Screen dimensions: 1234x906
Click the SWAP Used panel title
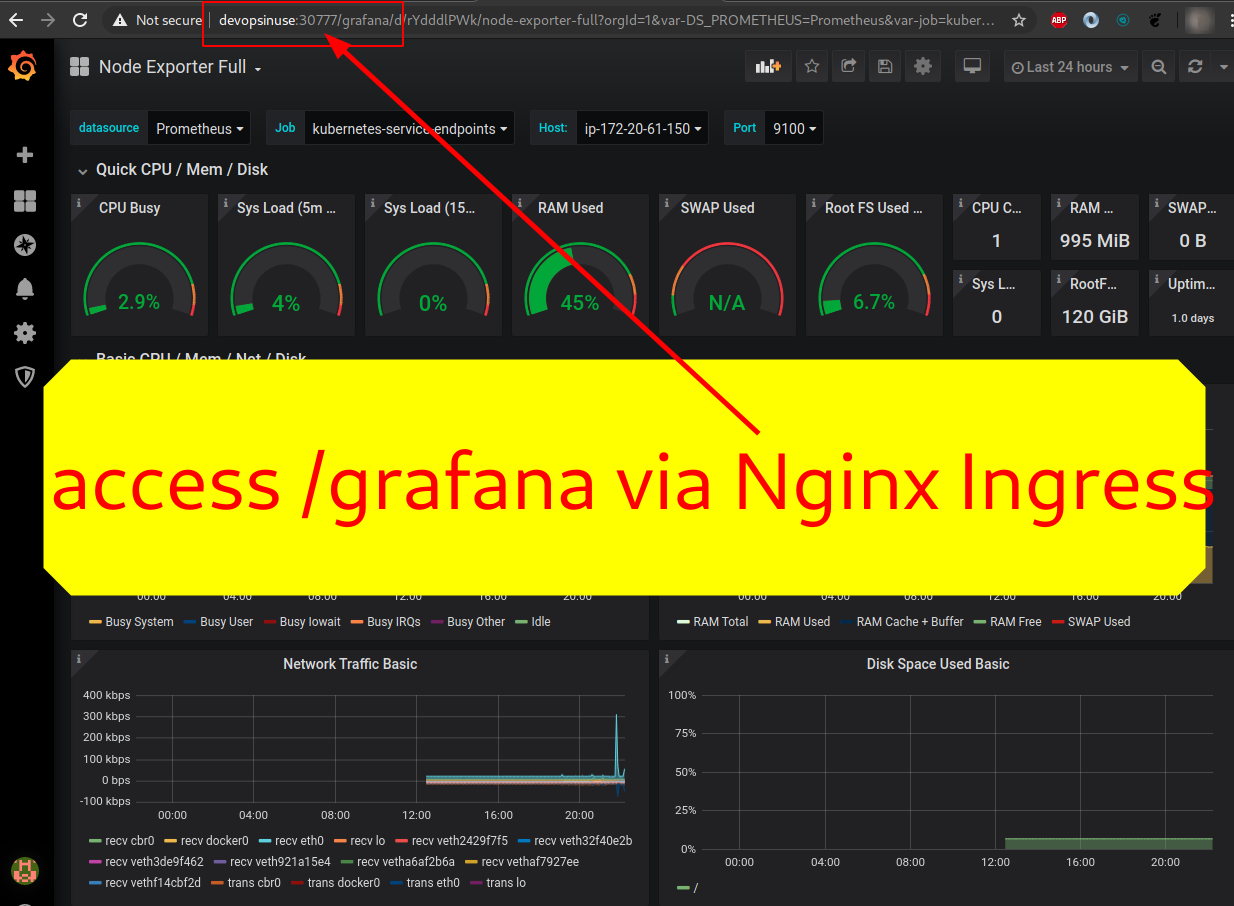click(x=718, y=208)
